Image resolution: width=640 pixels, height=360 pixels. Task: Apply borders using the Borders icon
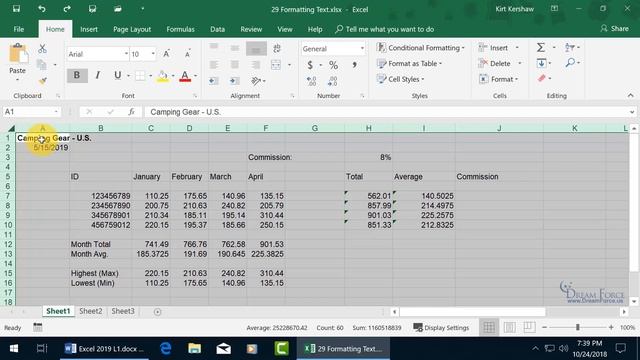point(140,76)
